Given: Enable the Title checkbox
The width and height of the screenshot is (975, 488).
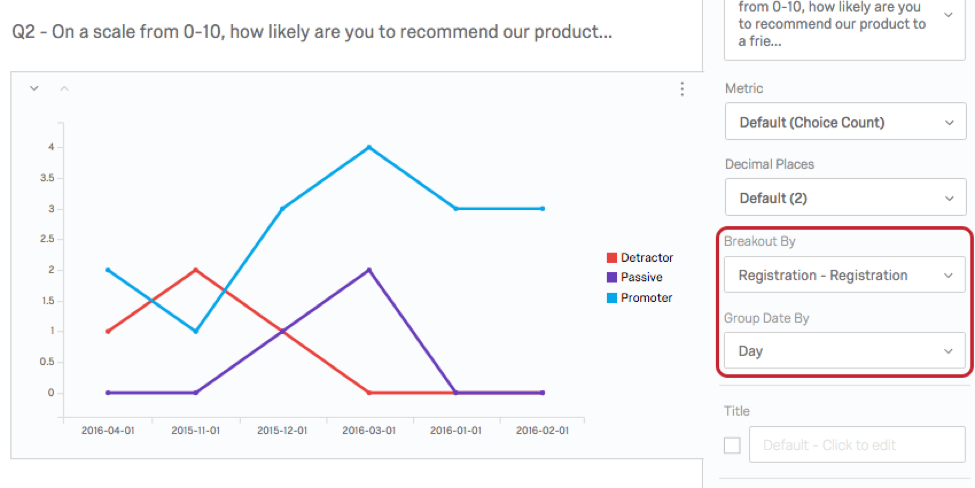Looking at the screenshot, I should 732,445.
